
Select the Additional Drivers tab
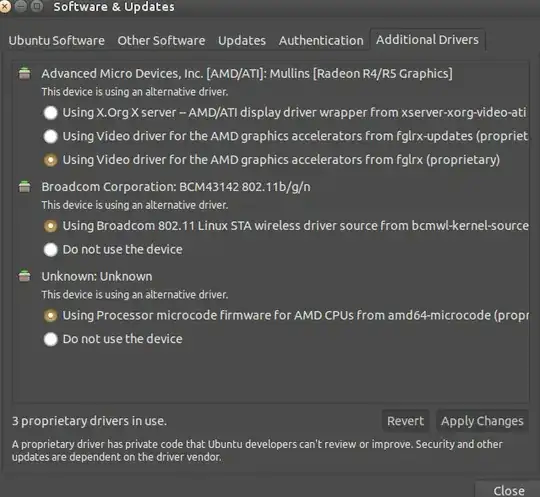pyautogui.click(x=427, y=40)
